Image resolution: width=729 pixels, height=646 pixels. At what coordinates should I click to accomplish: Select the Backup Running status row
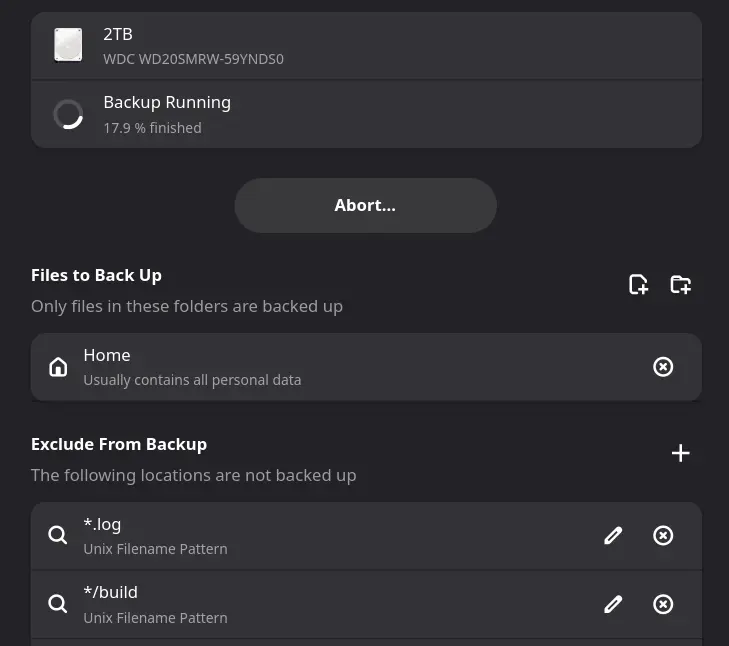366,114
